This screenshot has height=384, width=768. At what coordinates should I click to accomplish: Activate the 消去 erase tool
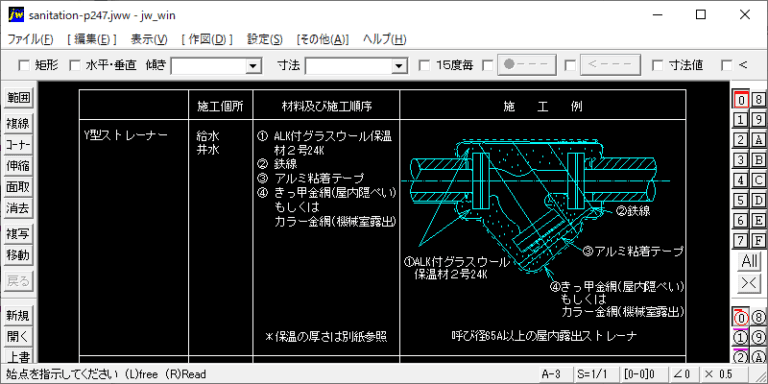pos(18,209)
